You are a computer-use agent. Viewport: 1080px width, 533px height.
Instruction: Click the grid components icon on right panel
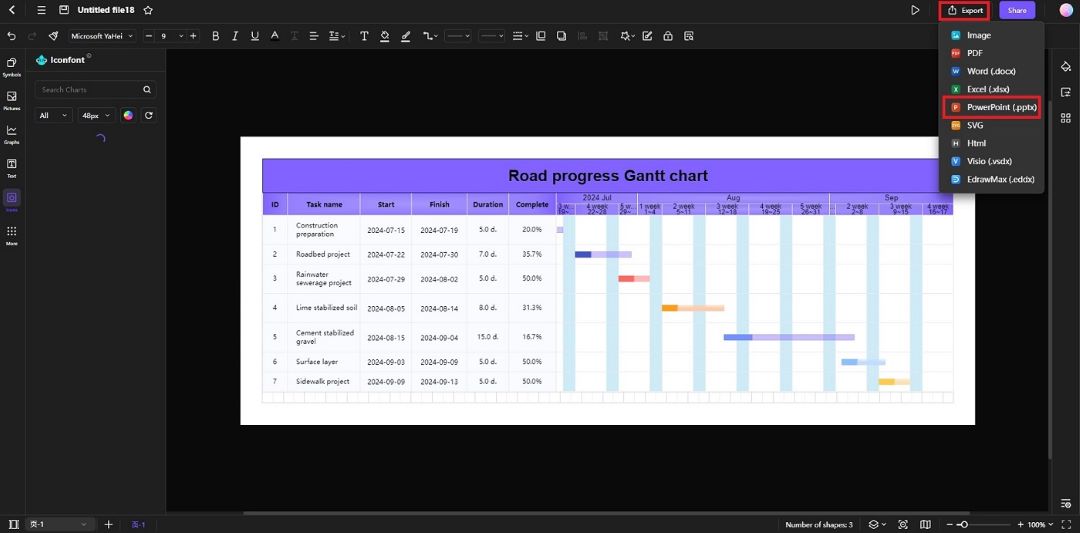(x=1066, y=118)
